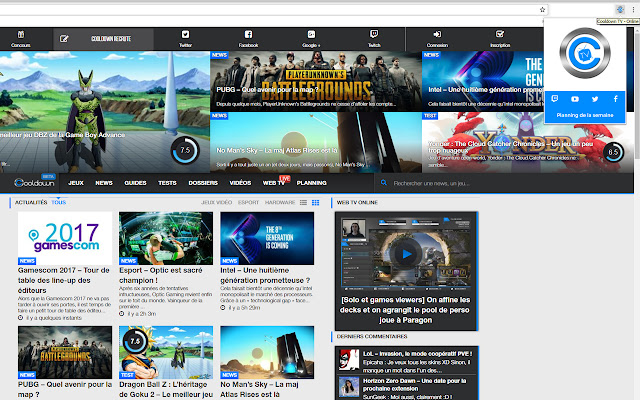Play the Web TV online stream
Image resolution: width=640 pixels, height=400 pixels.
pyautogui.click(x=406, y=254)
